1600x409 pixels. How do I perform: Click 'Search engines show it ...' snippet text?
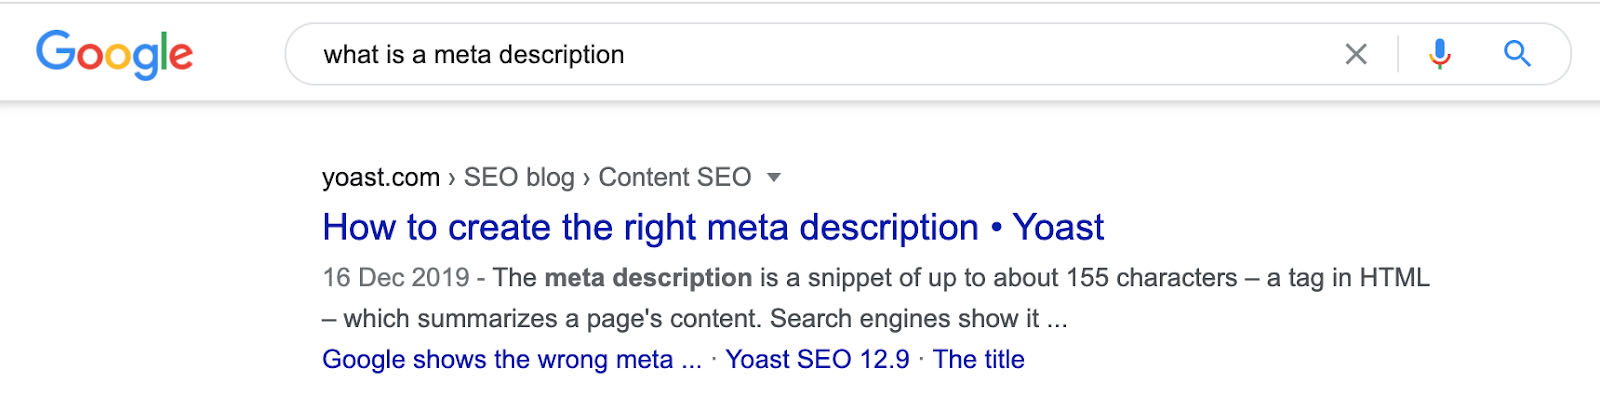[x=919, y=319]
